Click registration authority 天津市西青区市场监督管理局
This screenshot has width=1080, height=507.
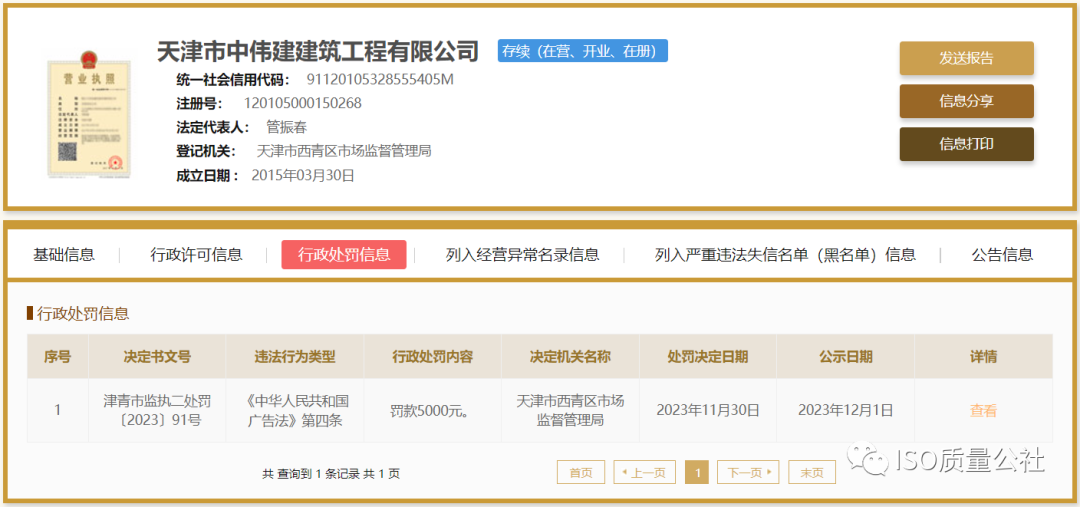tap(344, 151)
